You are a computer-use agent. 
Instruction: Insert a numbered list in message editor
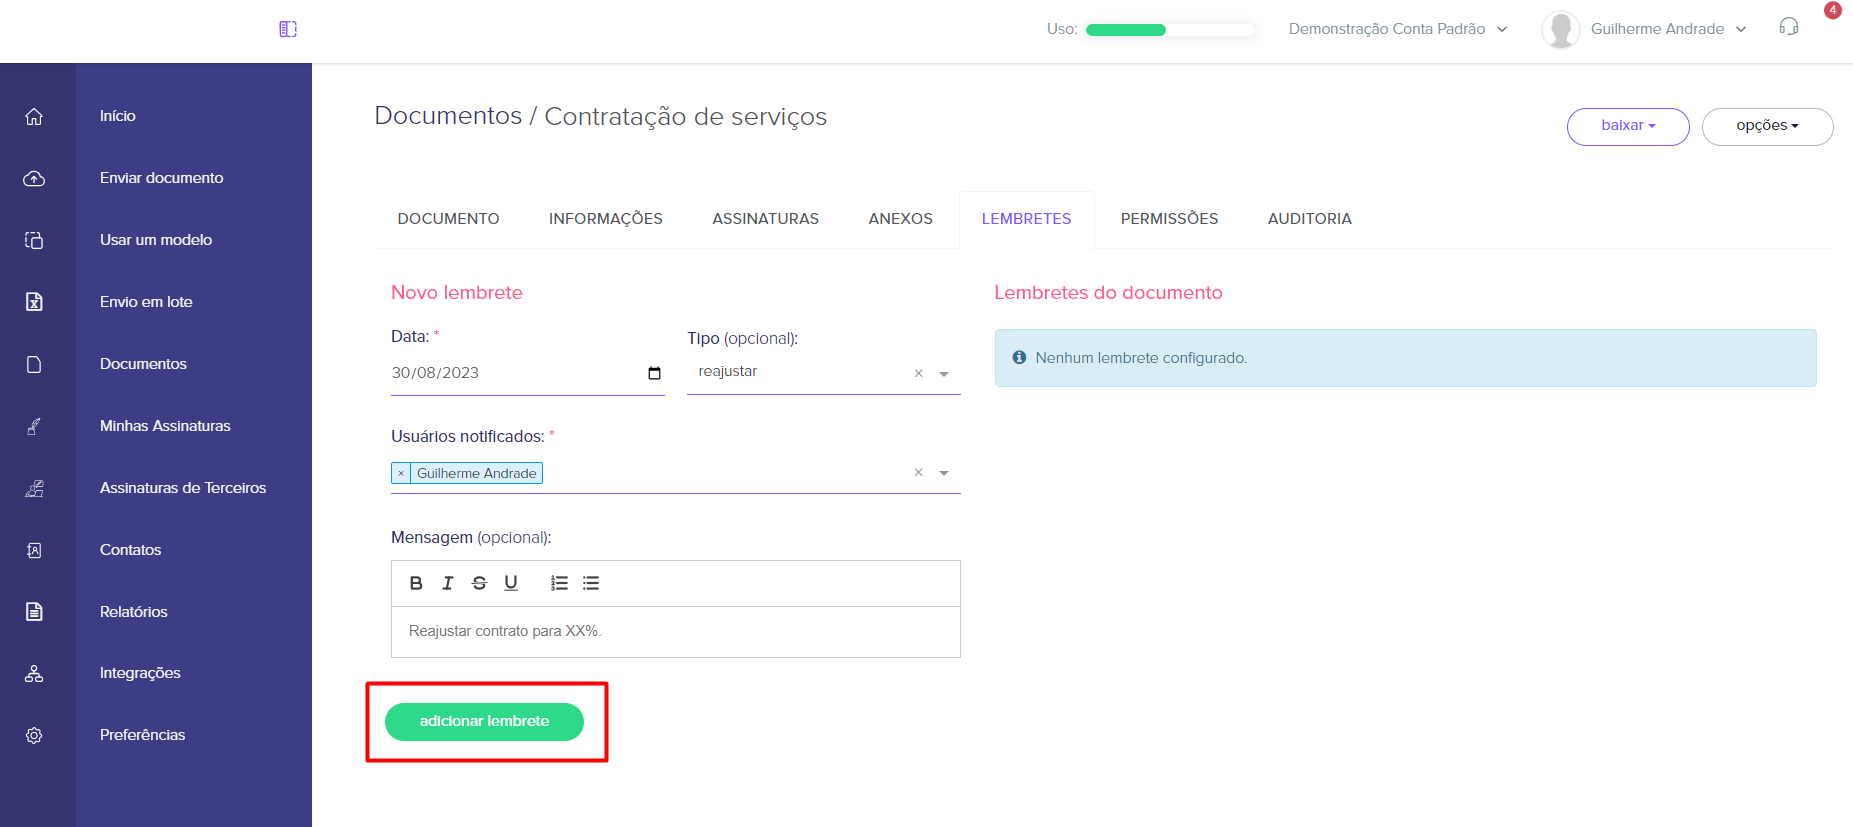click(559, 583)
